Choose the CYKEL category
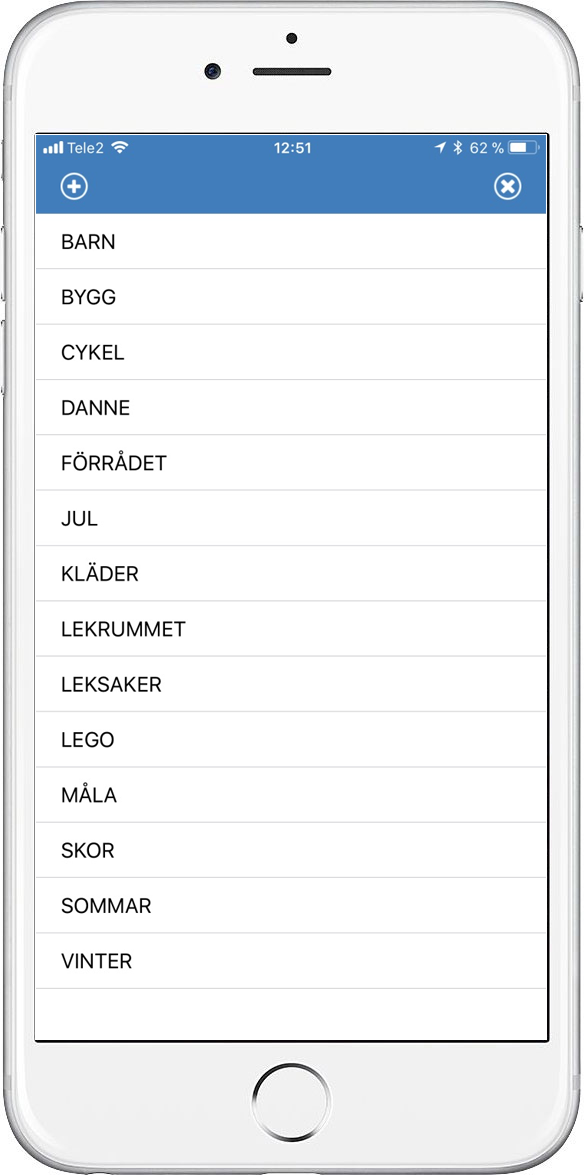This screenshot has height=1175, width=584. [292, 353]
